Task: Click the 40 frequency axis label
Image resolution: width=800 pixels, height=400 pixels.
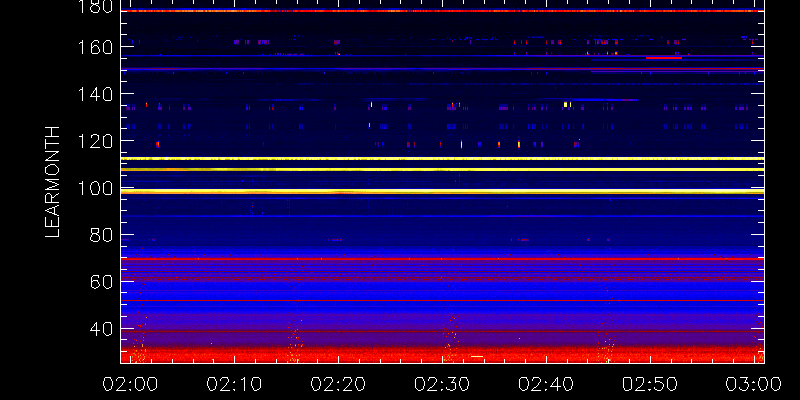Action: (x=101, y=329)
